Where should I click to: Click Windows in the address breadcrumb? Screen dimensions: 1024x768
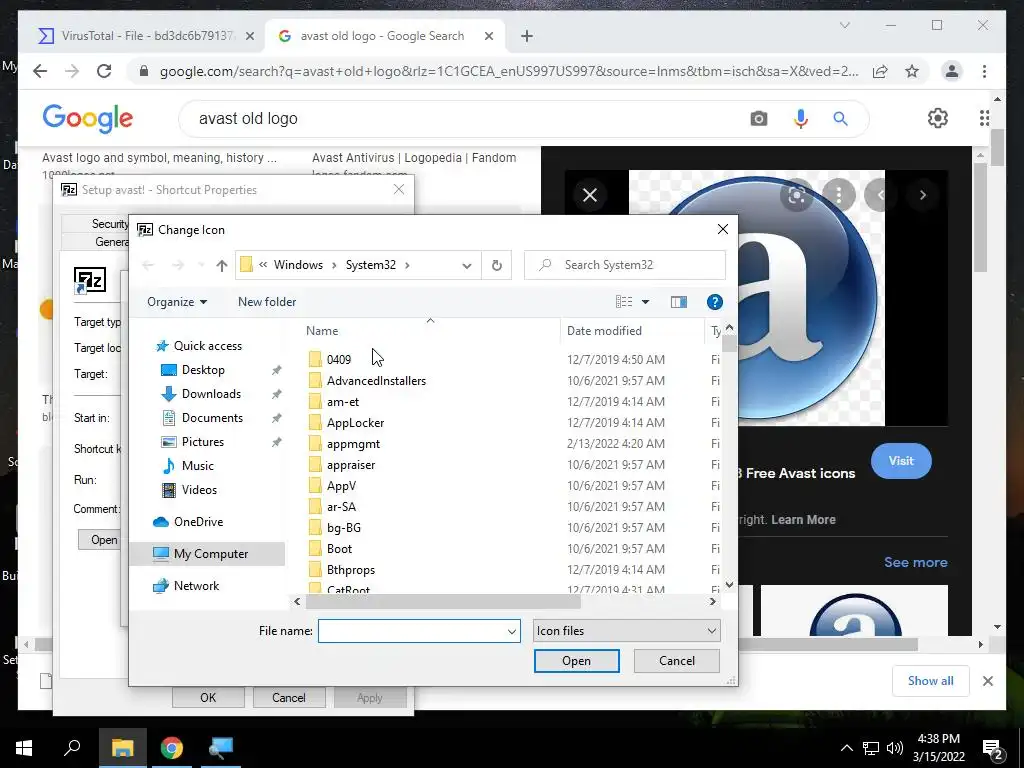pyautogui.click(x=298, y=265)
